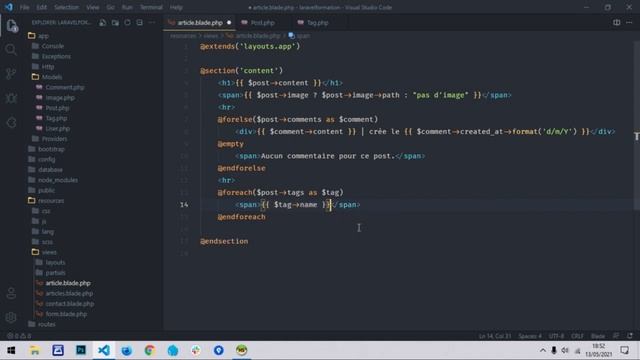Open the Selection menu
The image size is (640, 360).
click(x=66, y=7)
